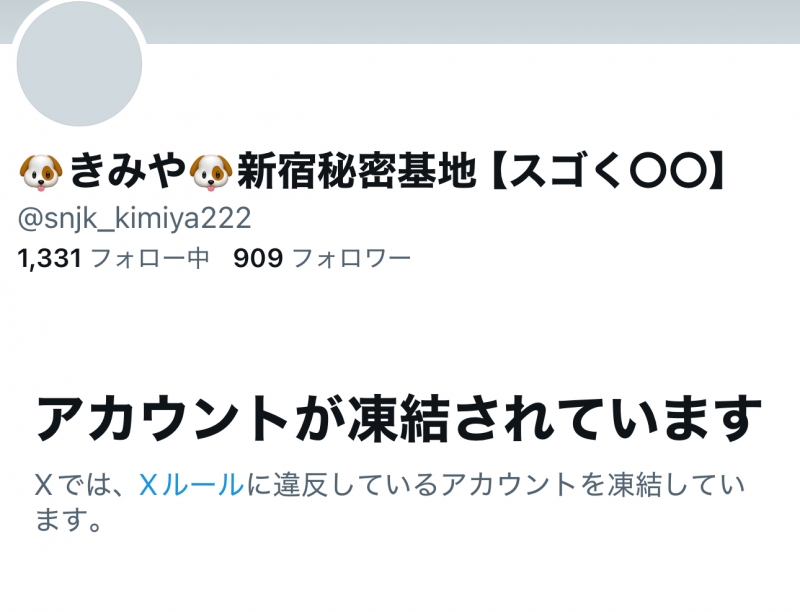This screenshot has height=612, width=800.
Task: Click the フォロー中 label
Action: click(150, 258)
